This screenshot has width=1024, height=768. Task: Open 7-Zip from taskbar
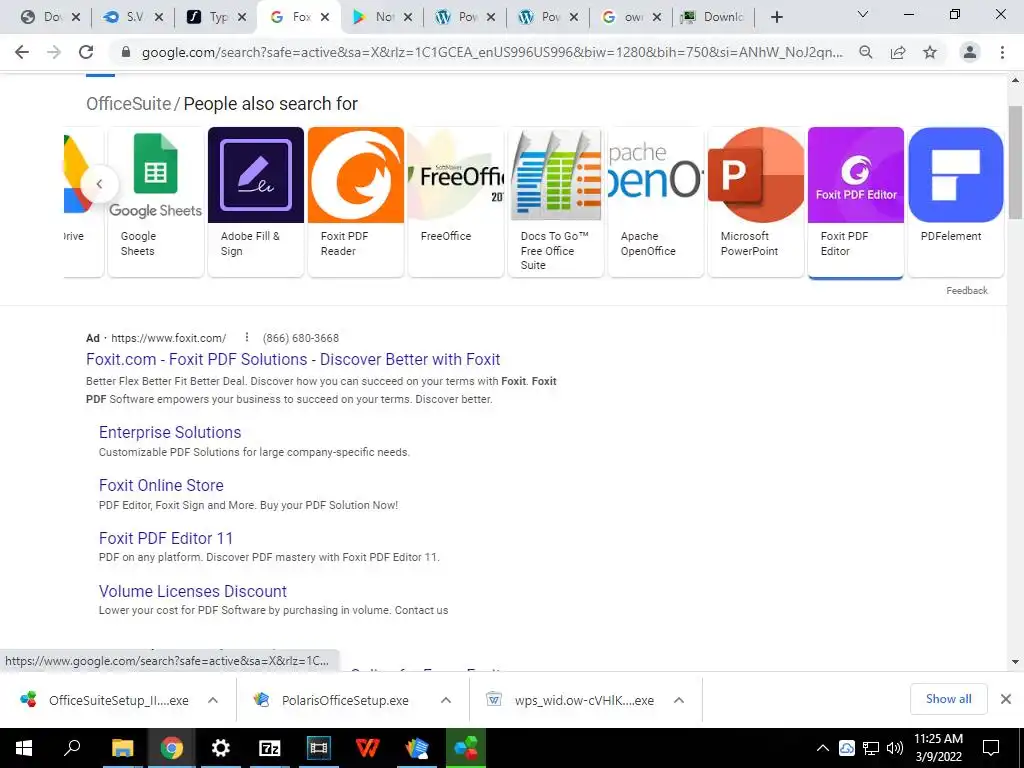pyautogui.click(x=270, y=748)
